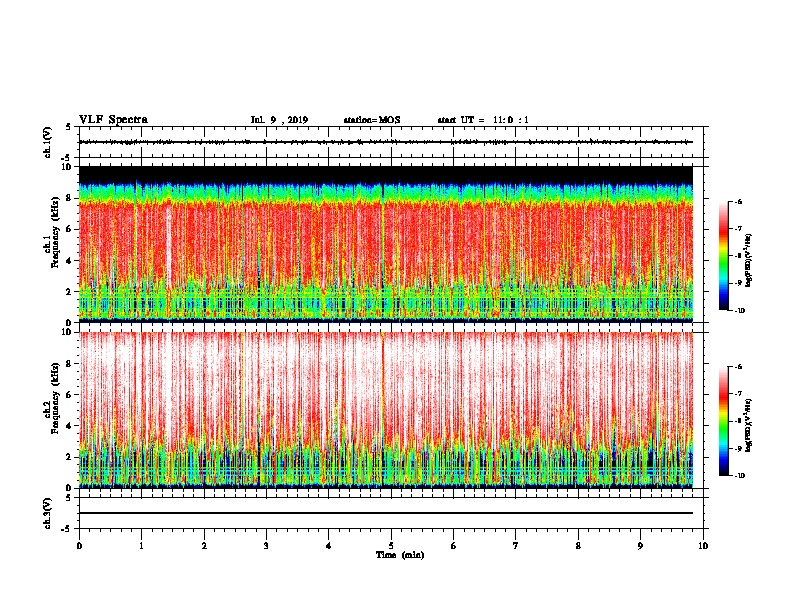This screenshot has height=612, width=792.
Task: Click inside the ch.1 spectrogram panel
Action: 386,244
